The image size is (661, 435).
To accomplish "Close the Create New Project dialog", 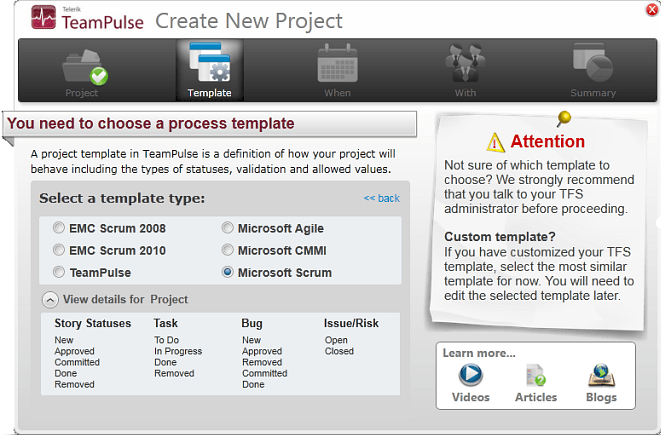I will click(653, 9).
